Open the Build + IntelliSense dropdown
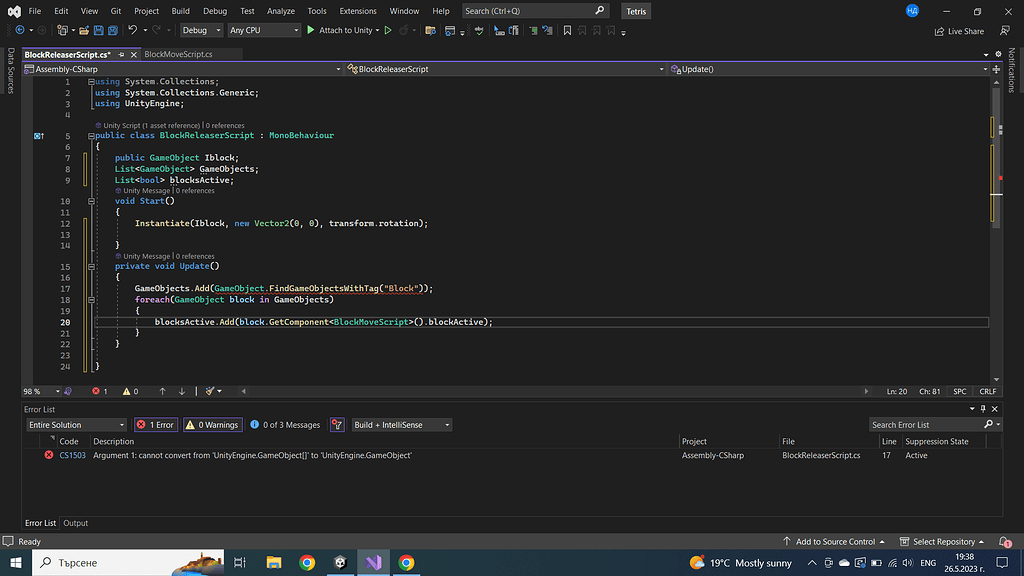 pyautogui.click(x=402, y=425)
